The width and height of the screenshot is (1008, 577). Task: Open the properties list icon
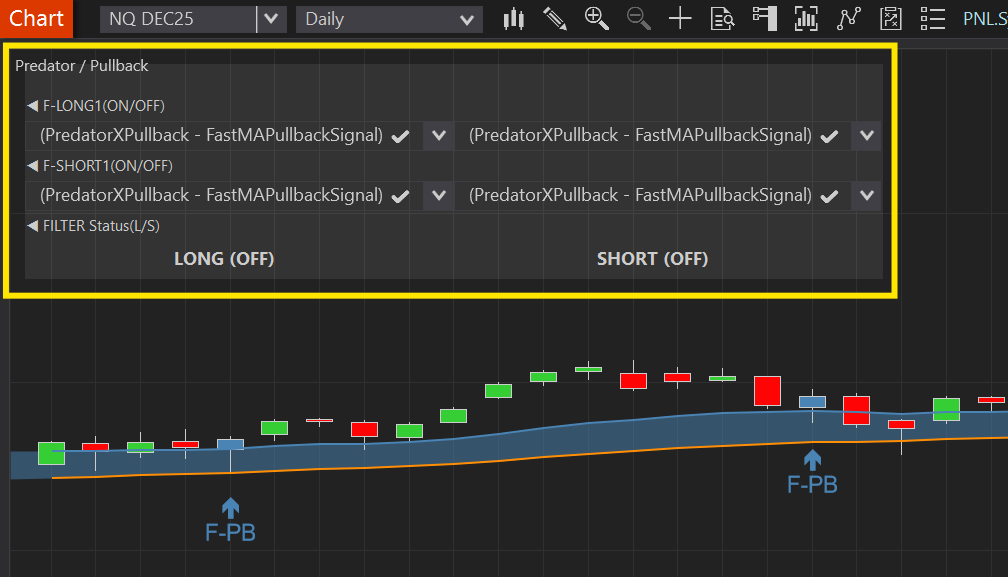[x=932, y=18]
